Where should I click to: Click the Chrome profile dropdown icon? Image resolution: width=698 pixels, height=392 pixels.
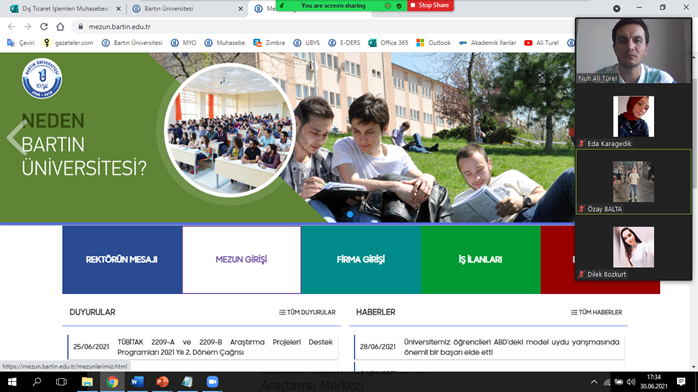(617, 8)
